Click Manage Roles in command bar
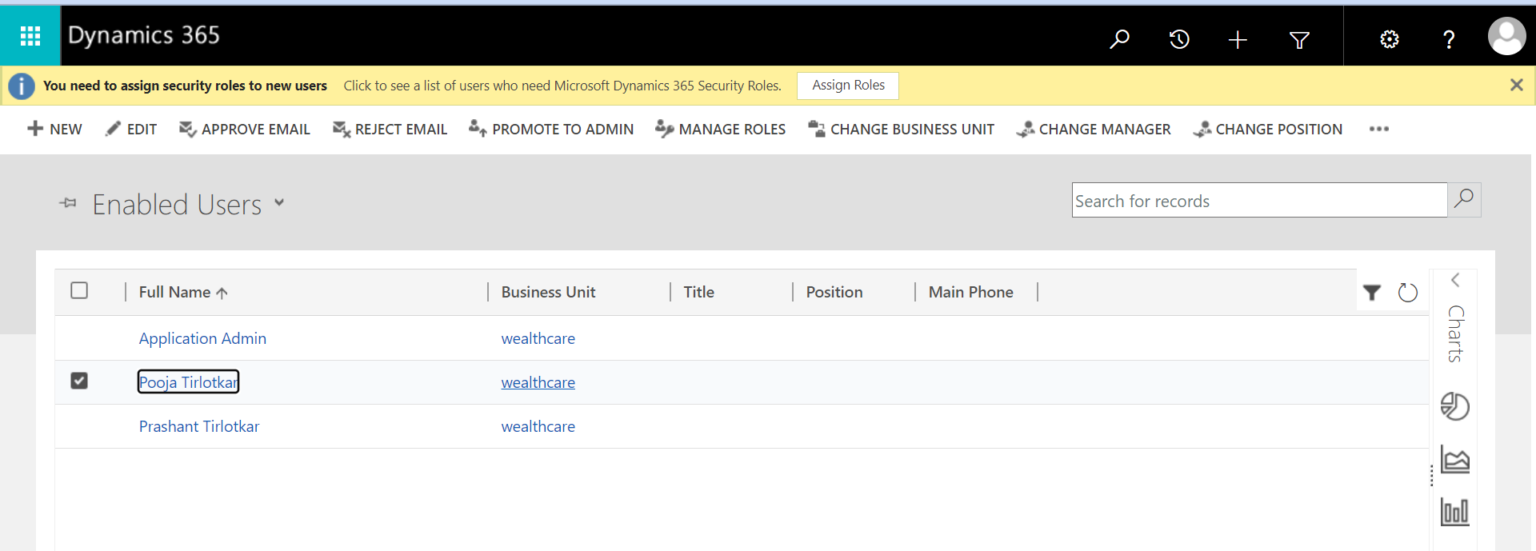 720,129
